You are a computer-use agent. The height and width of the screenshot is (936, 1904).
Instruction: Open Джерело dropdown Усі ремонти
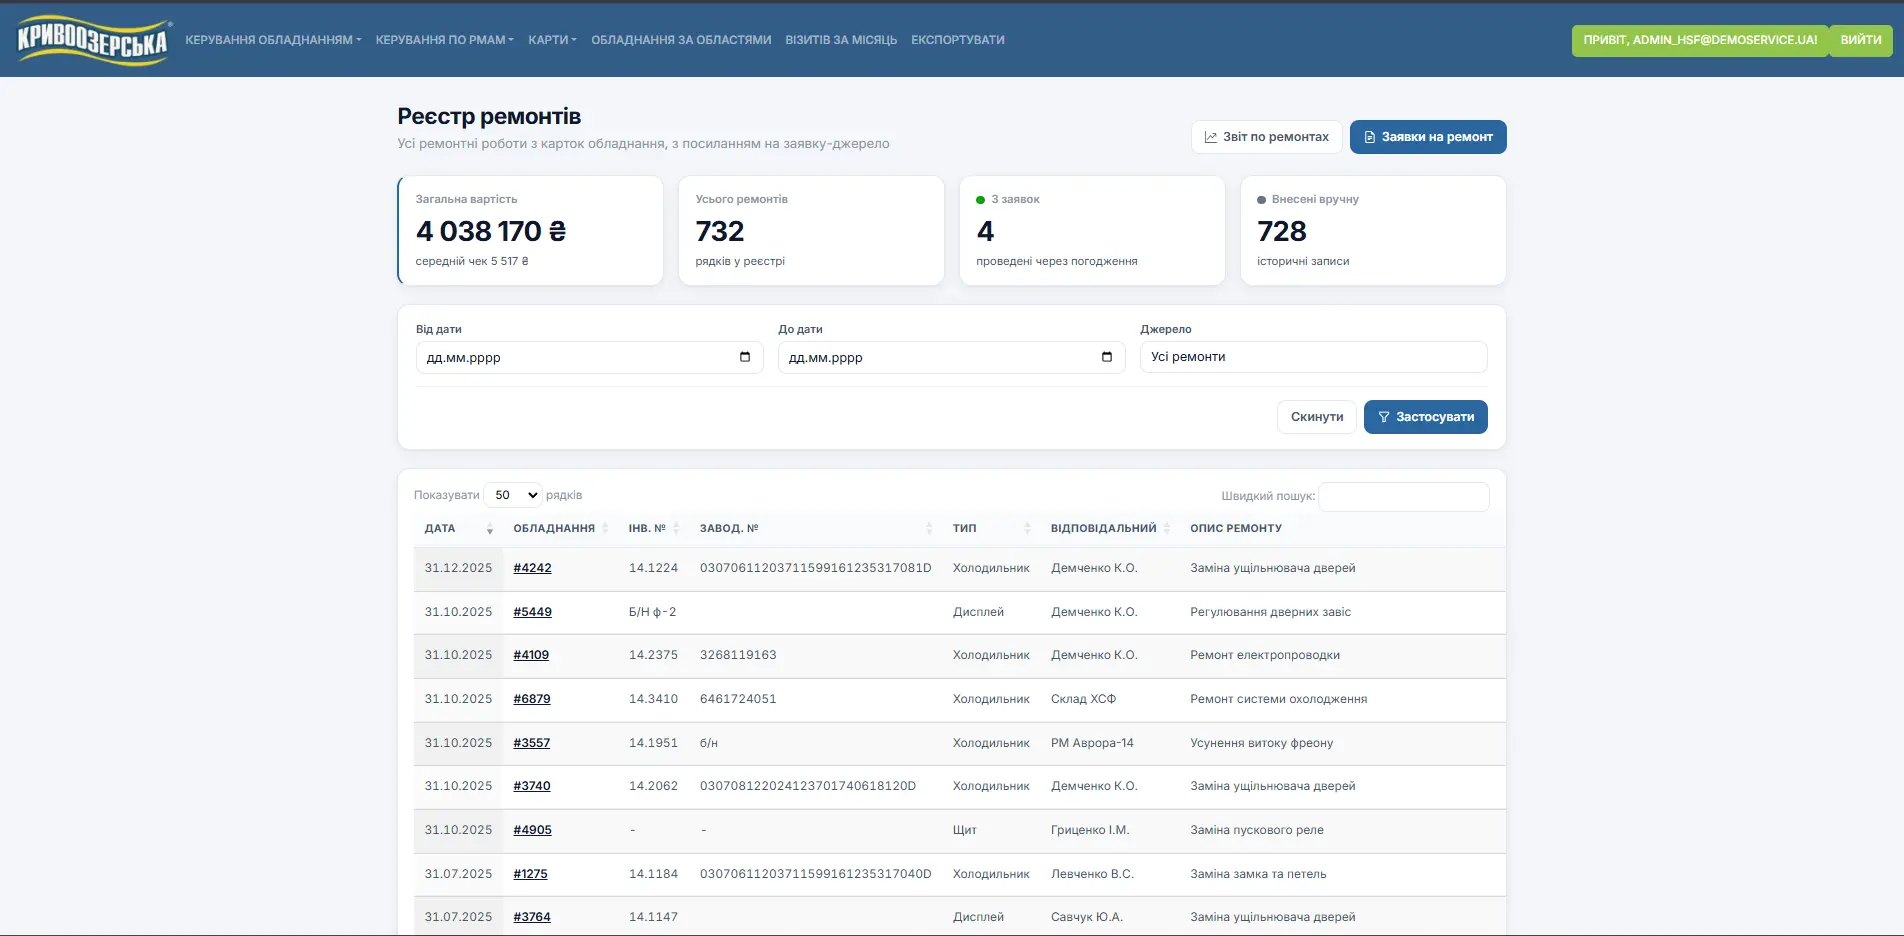(x=1313, y=357)
